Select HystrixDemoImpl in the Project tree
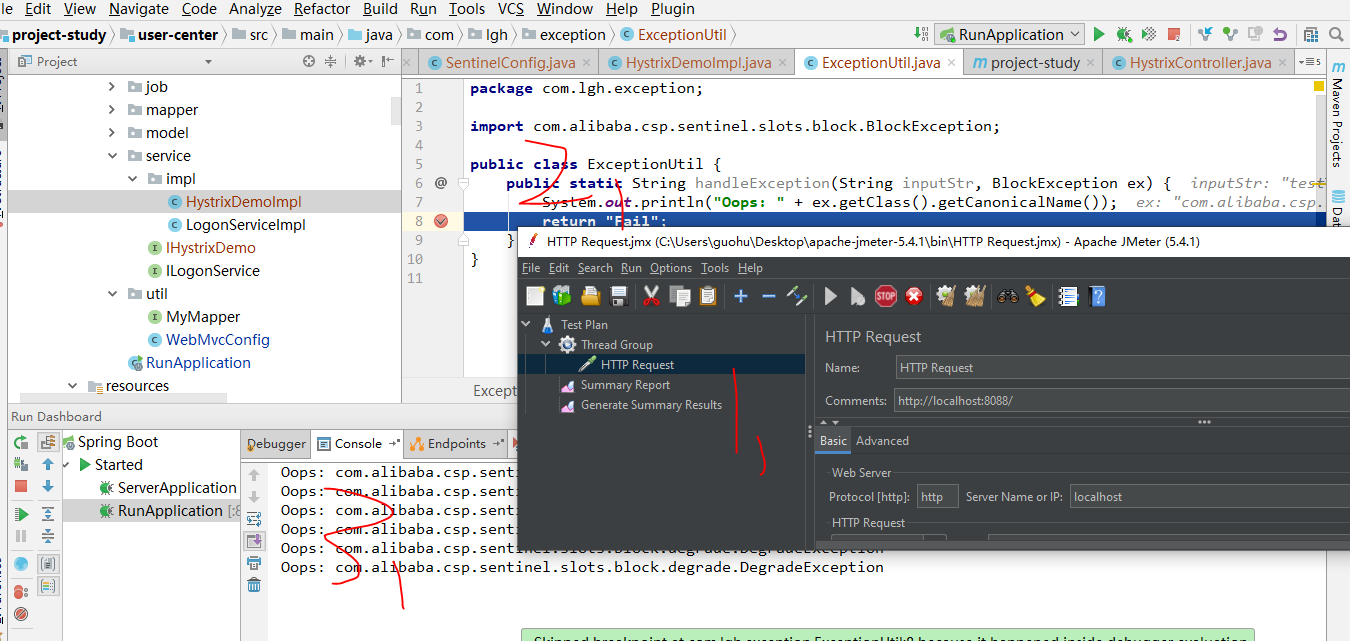This screenshot has height=641, width=1350. coord(243,202)
